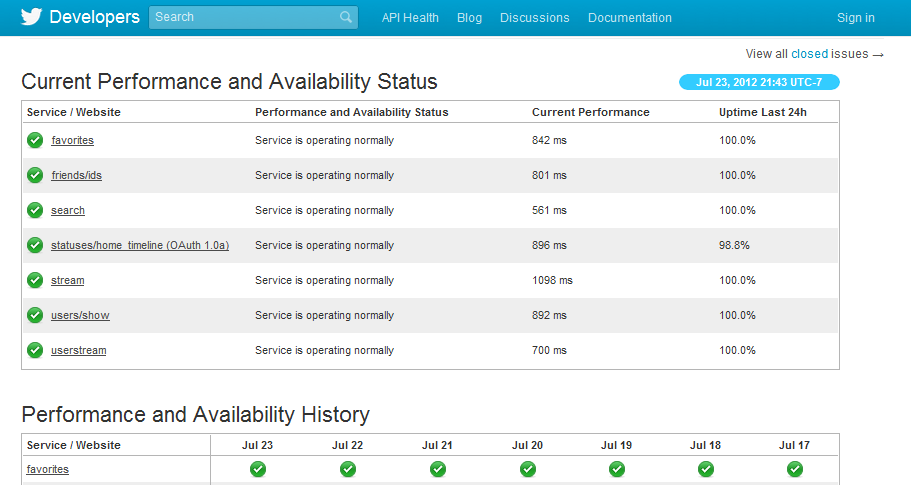Click the Jul 20 history column header
The height and width of the screenshot is (485, 911).
[x=527, y=445]
